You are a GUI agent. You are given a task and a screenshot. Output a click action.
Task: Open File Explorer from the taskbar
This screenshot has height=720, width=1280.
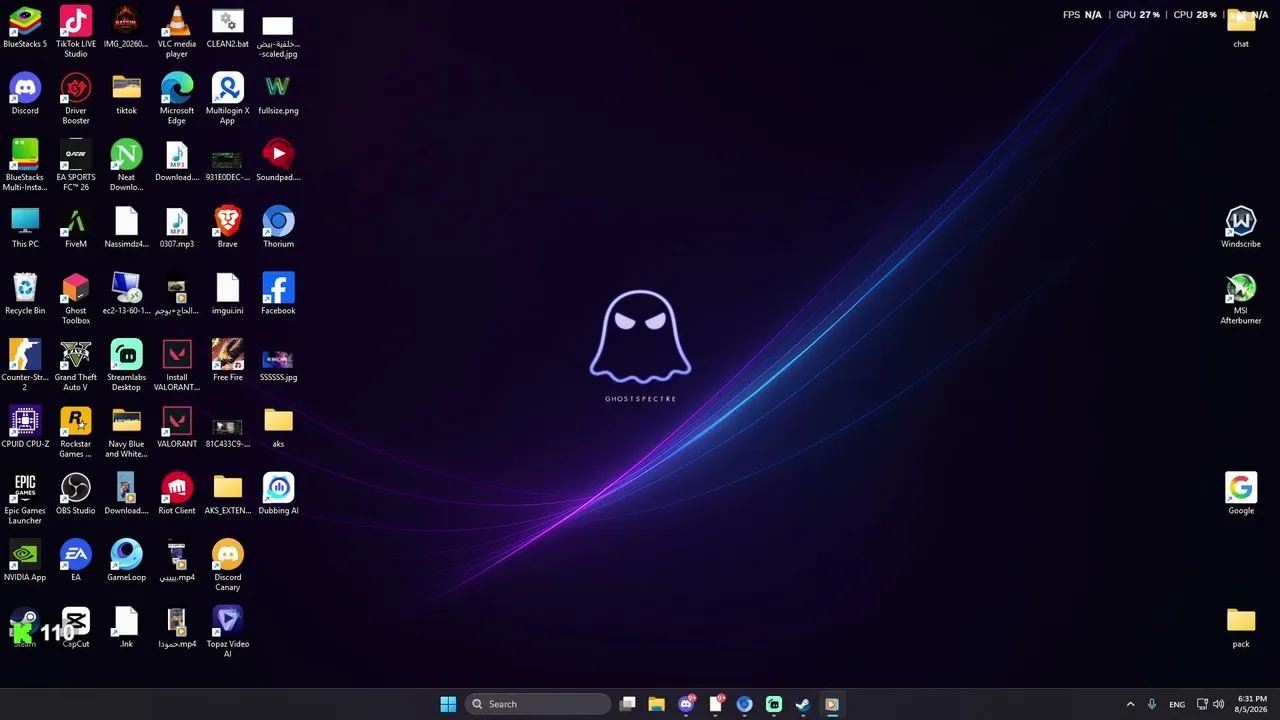[x=656, y=704]
